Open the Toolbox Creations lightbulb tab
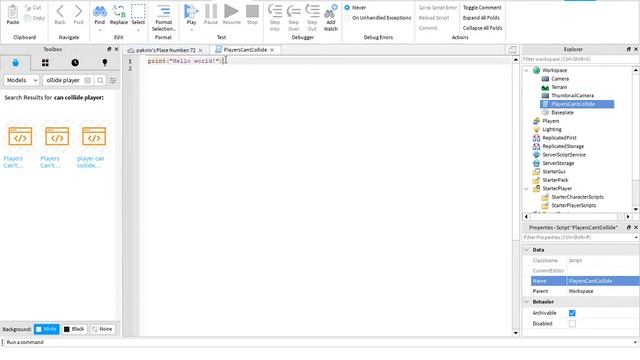The height and width of the screenshot is (360, 640). click(x=105, y=63)
